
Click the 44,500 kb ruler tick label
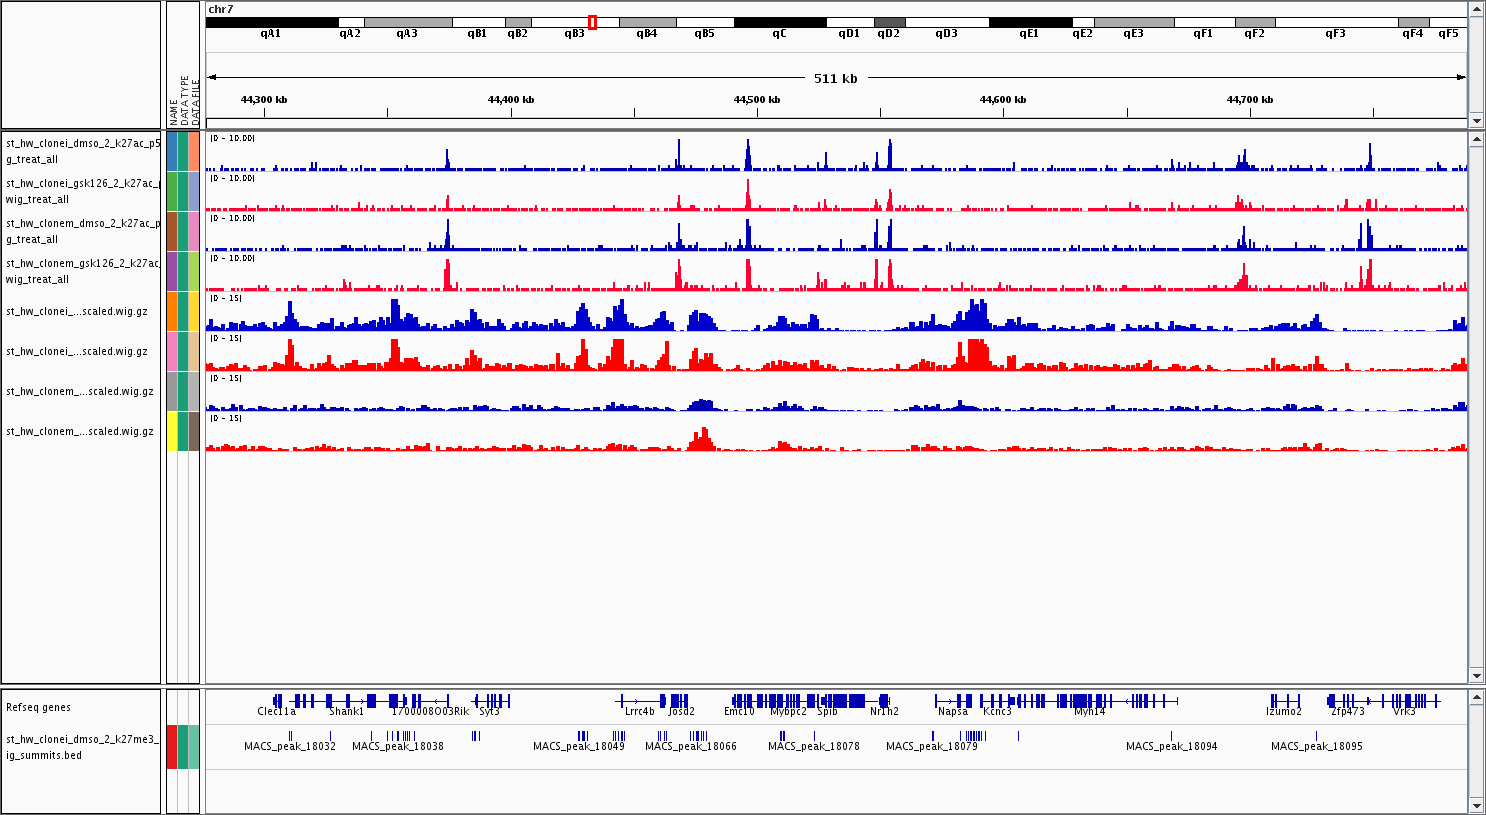pos(757,100)
